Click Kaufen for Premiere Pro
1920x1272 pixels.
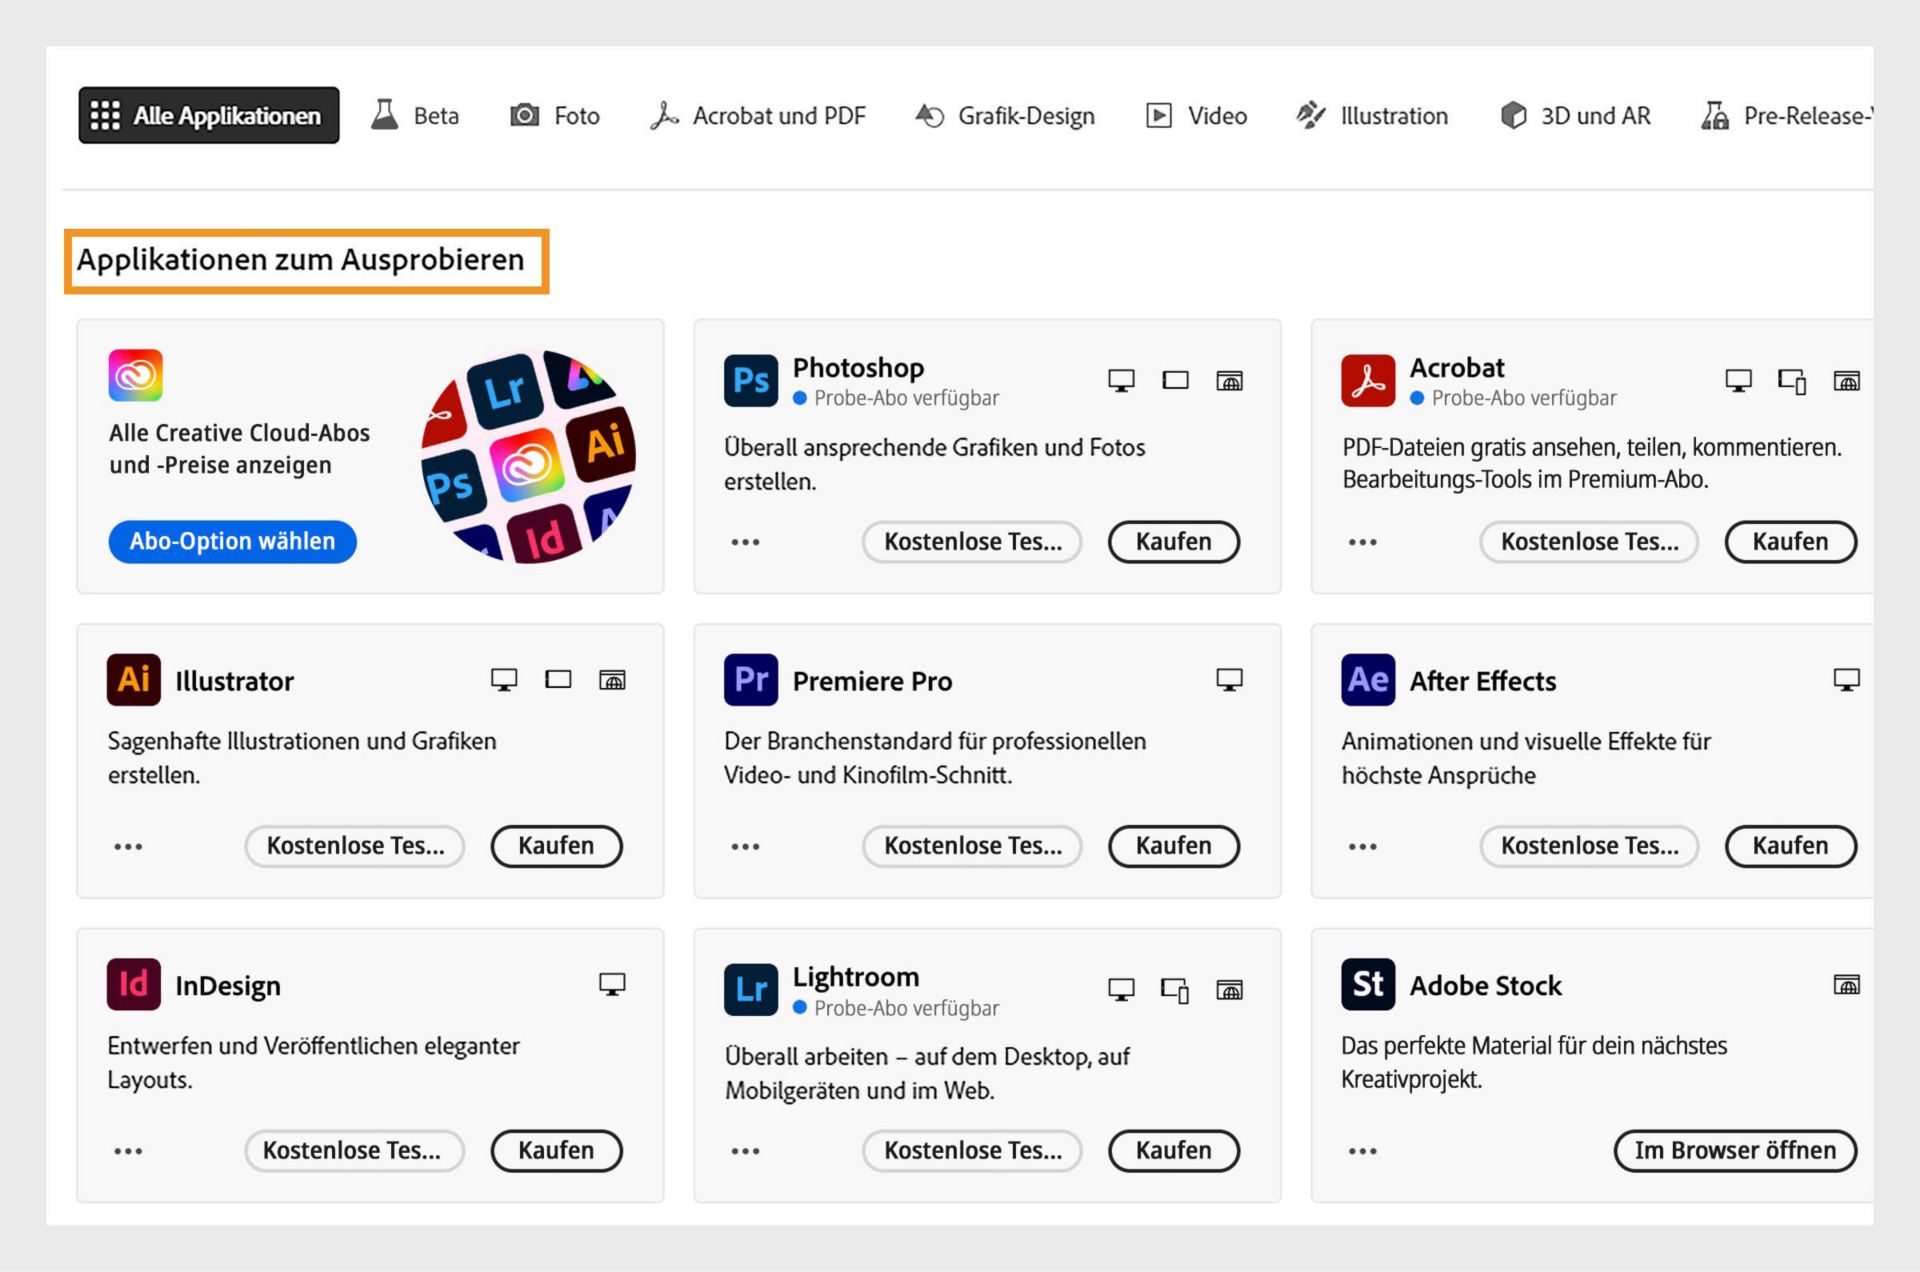[x=1174, y=846]
